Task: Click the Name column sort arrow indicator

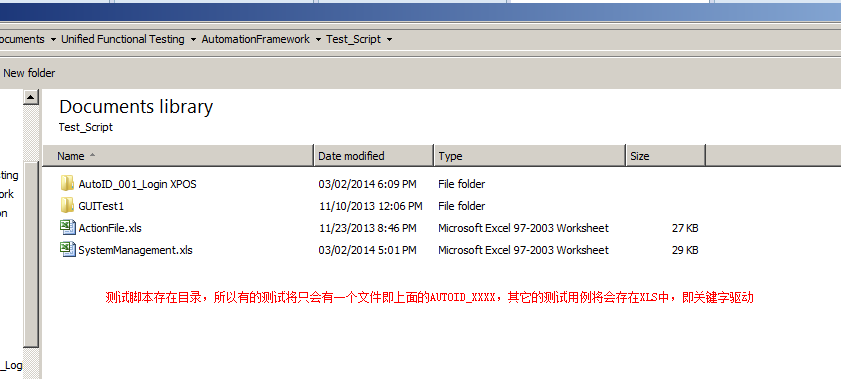Action: click(92, 155)
